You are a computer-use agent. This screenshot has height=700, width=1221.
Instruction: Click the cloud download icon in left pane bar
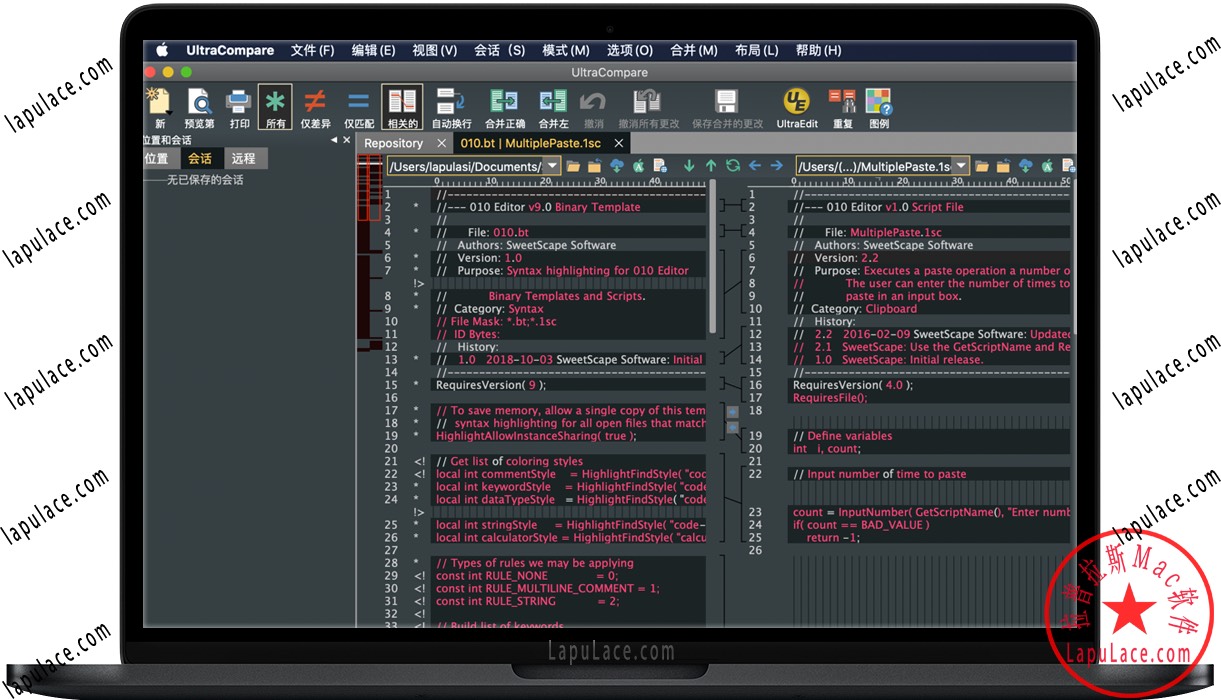617,166
